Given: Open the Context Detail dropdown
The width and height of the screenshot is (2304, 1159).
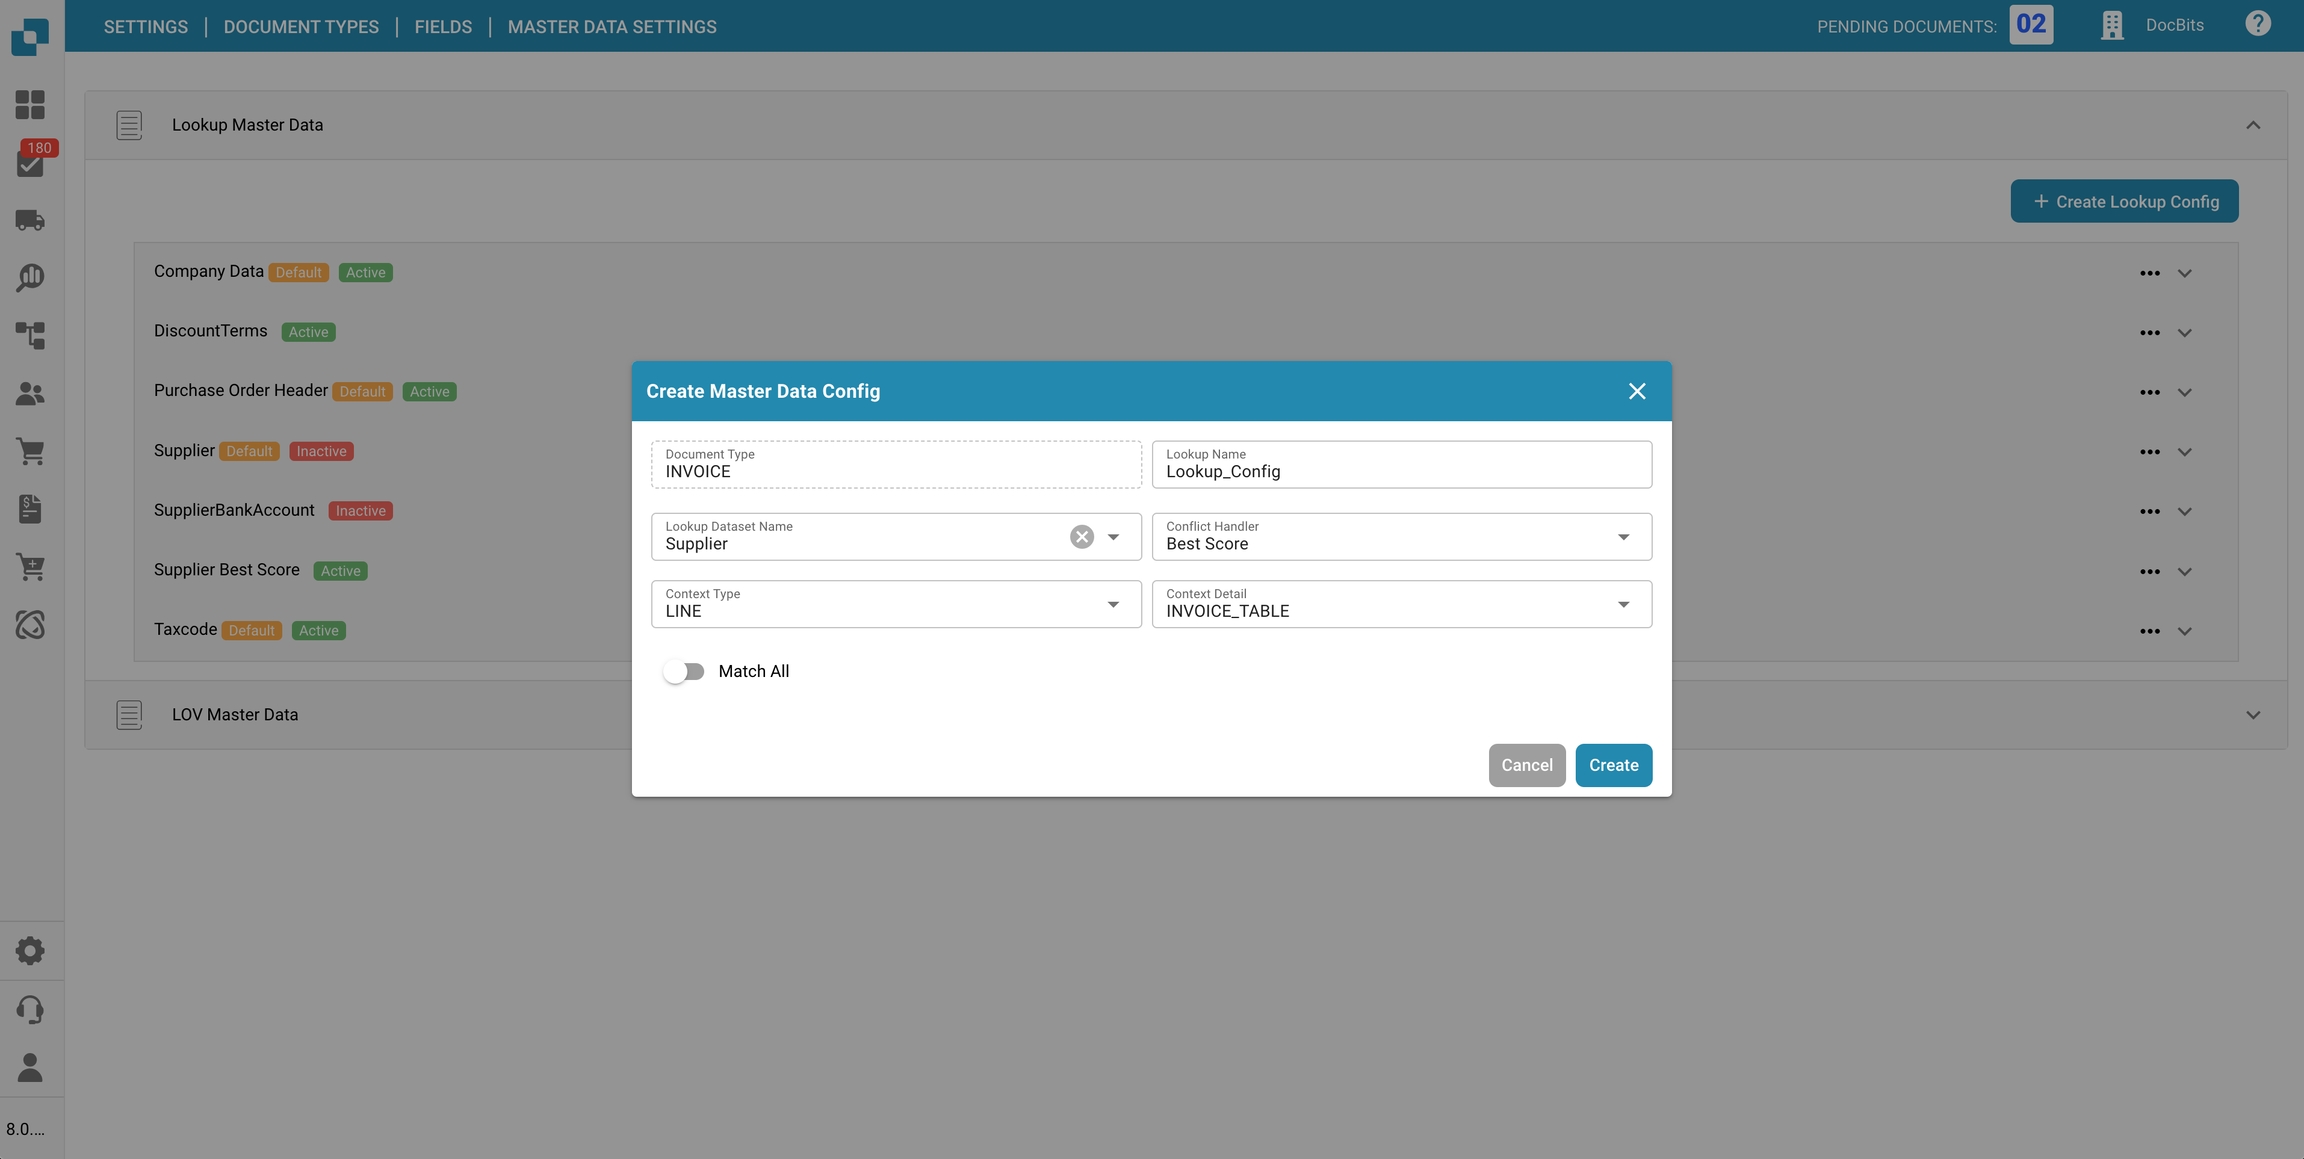Looking at the screenshot, I should (1622, 605).
